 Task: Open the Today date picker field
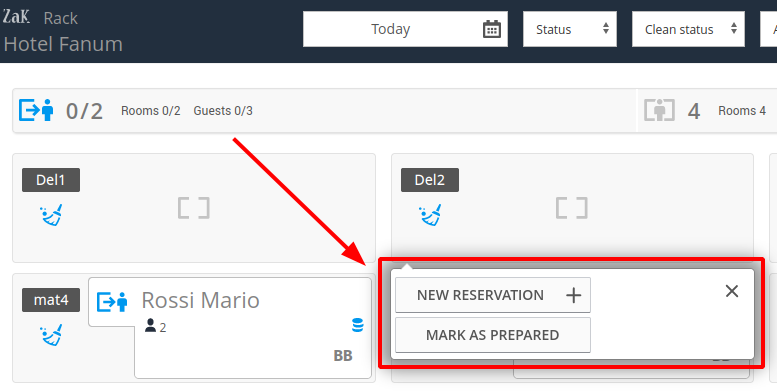click(405, 29)
